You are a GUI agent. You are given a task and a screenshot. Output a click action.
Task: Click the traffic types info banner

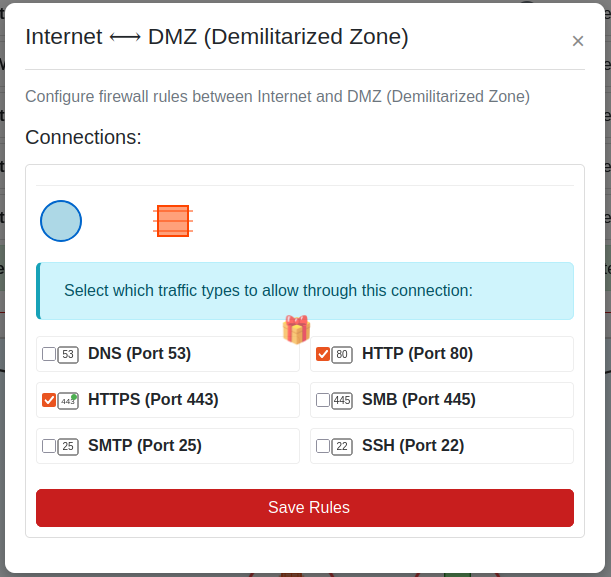tap(305, 291)
